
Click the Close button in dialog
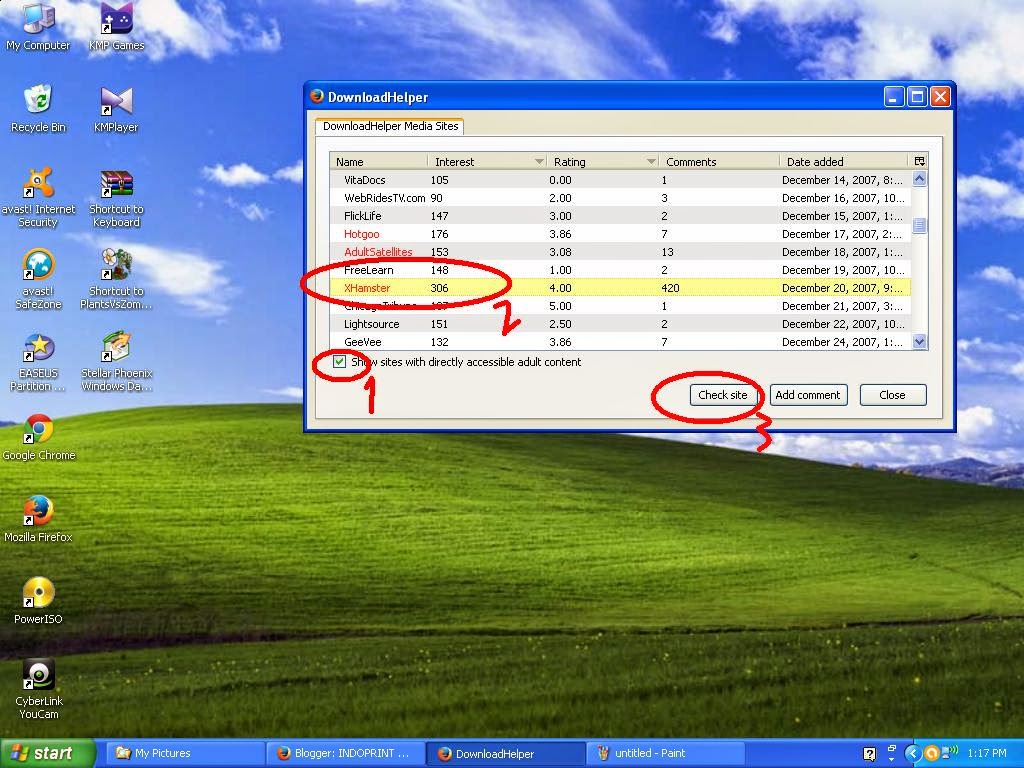[x=893, y=394]
